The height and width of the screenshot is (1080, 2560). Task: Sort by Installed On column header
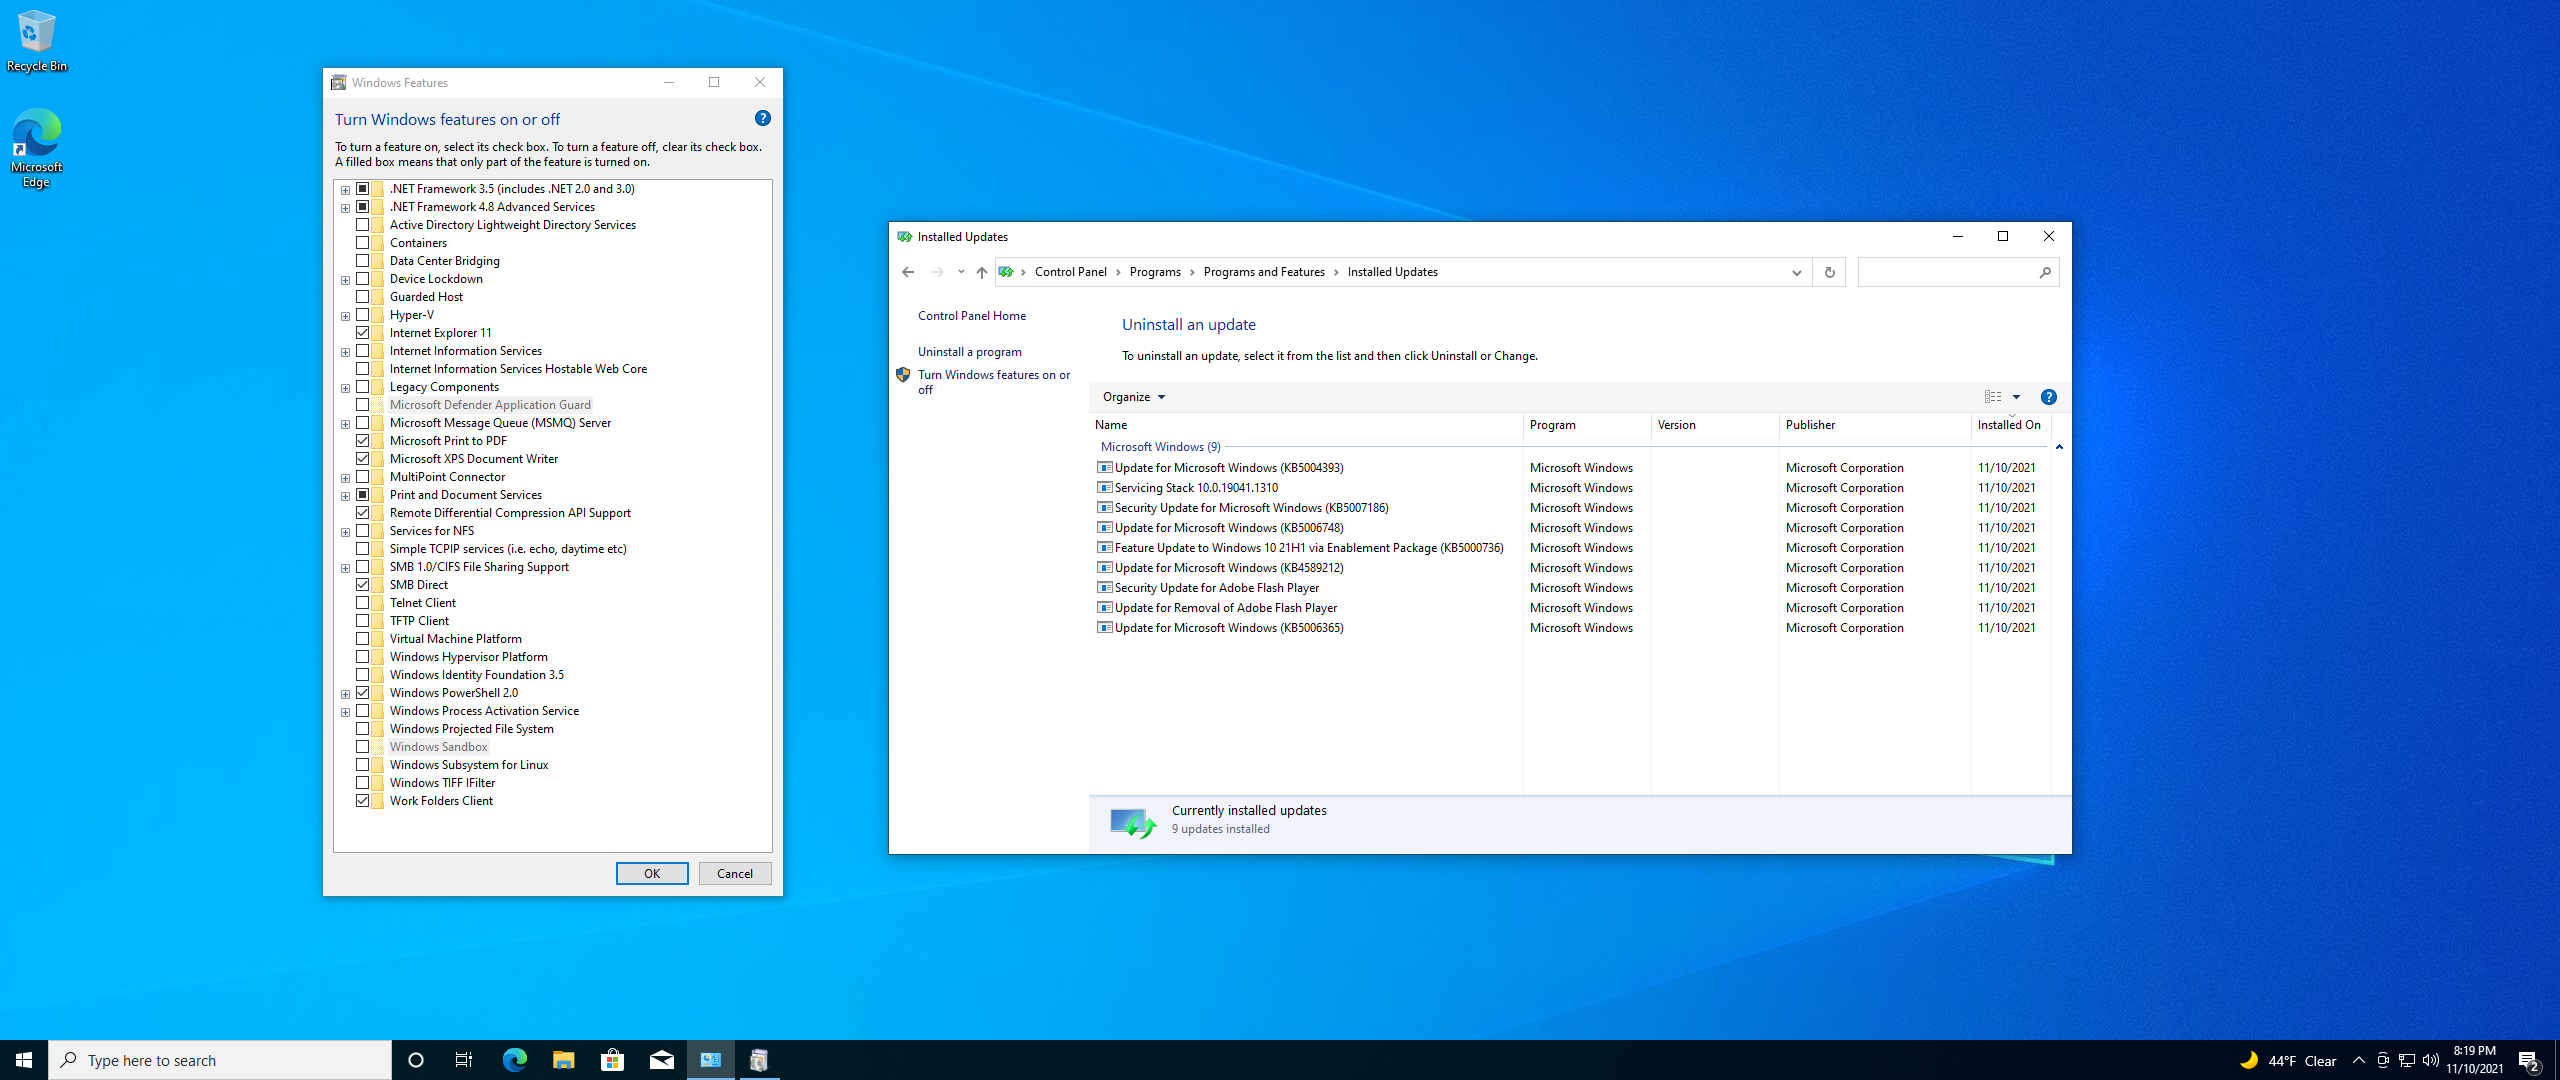[2010, 425]
